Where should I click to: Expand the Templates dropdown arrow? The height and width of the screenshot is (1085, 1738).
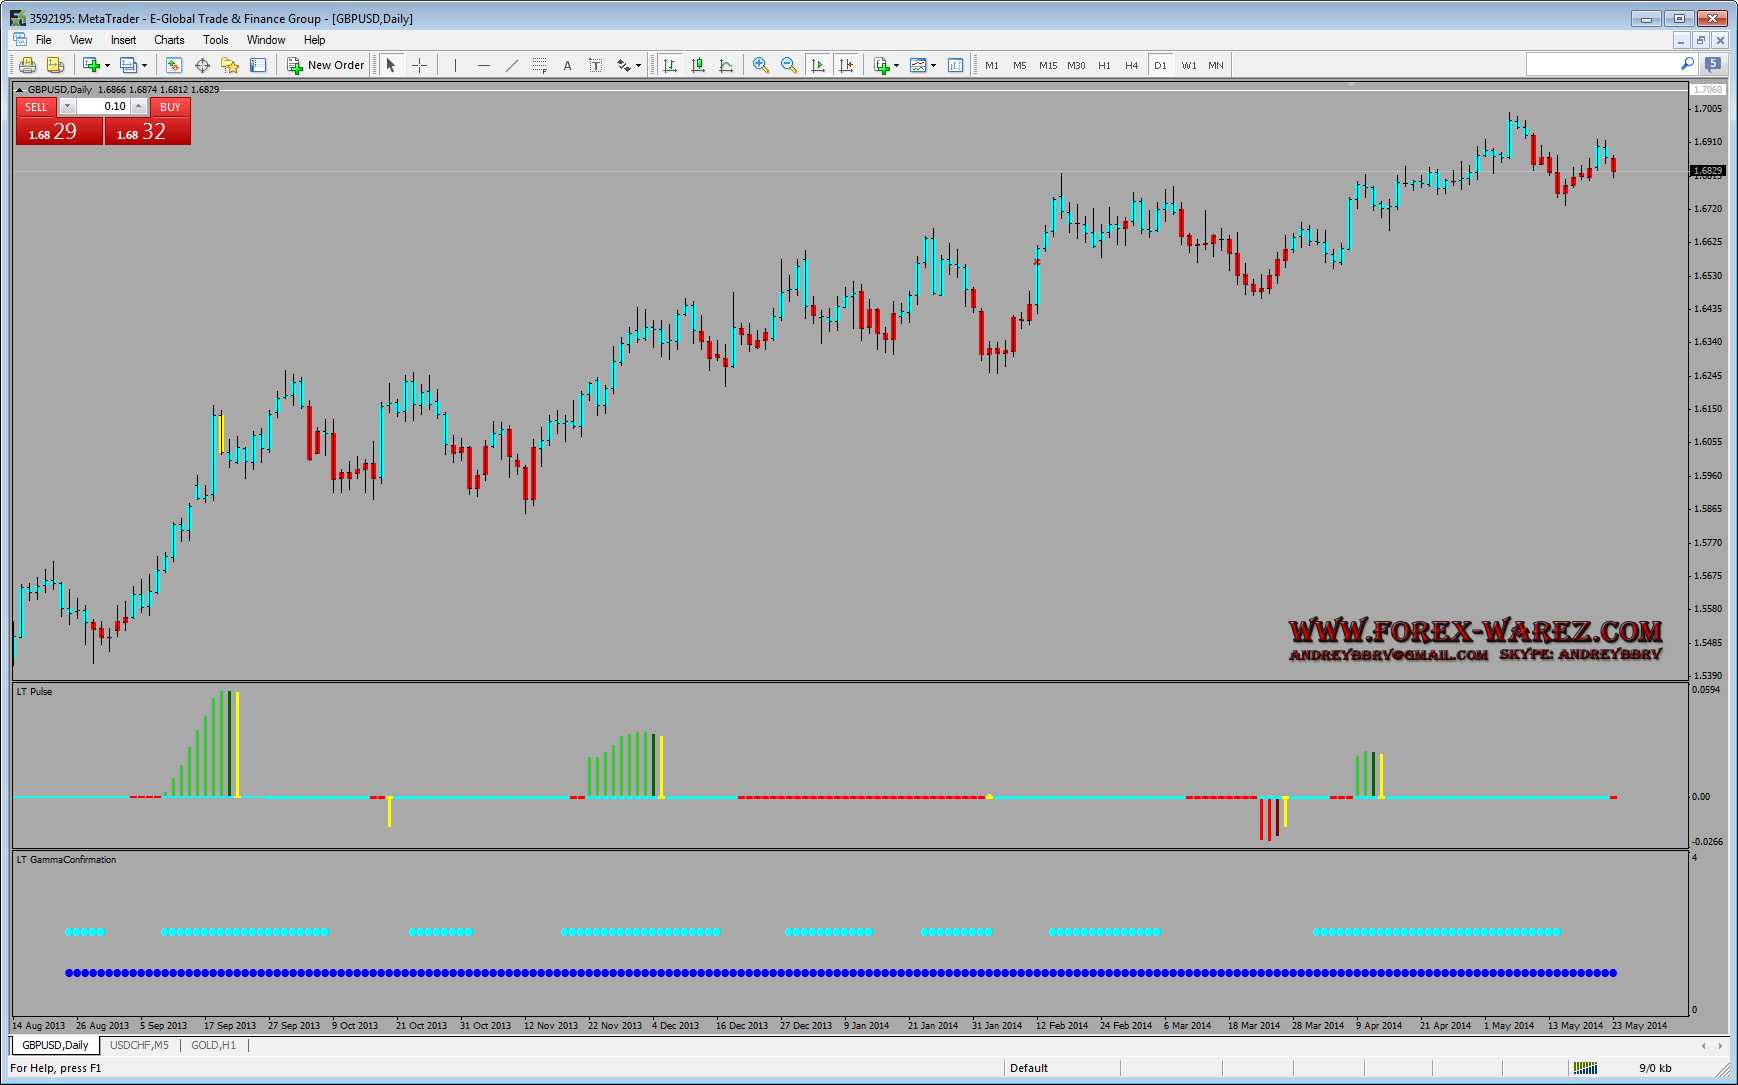coord(933,65)
